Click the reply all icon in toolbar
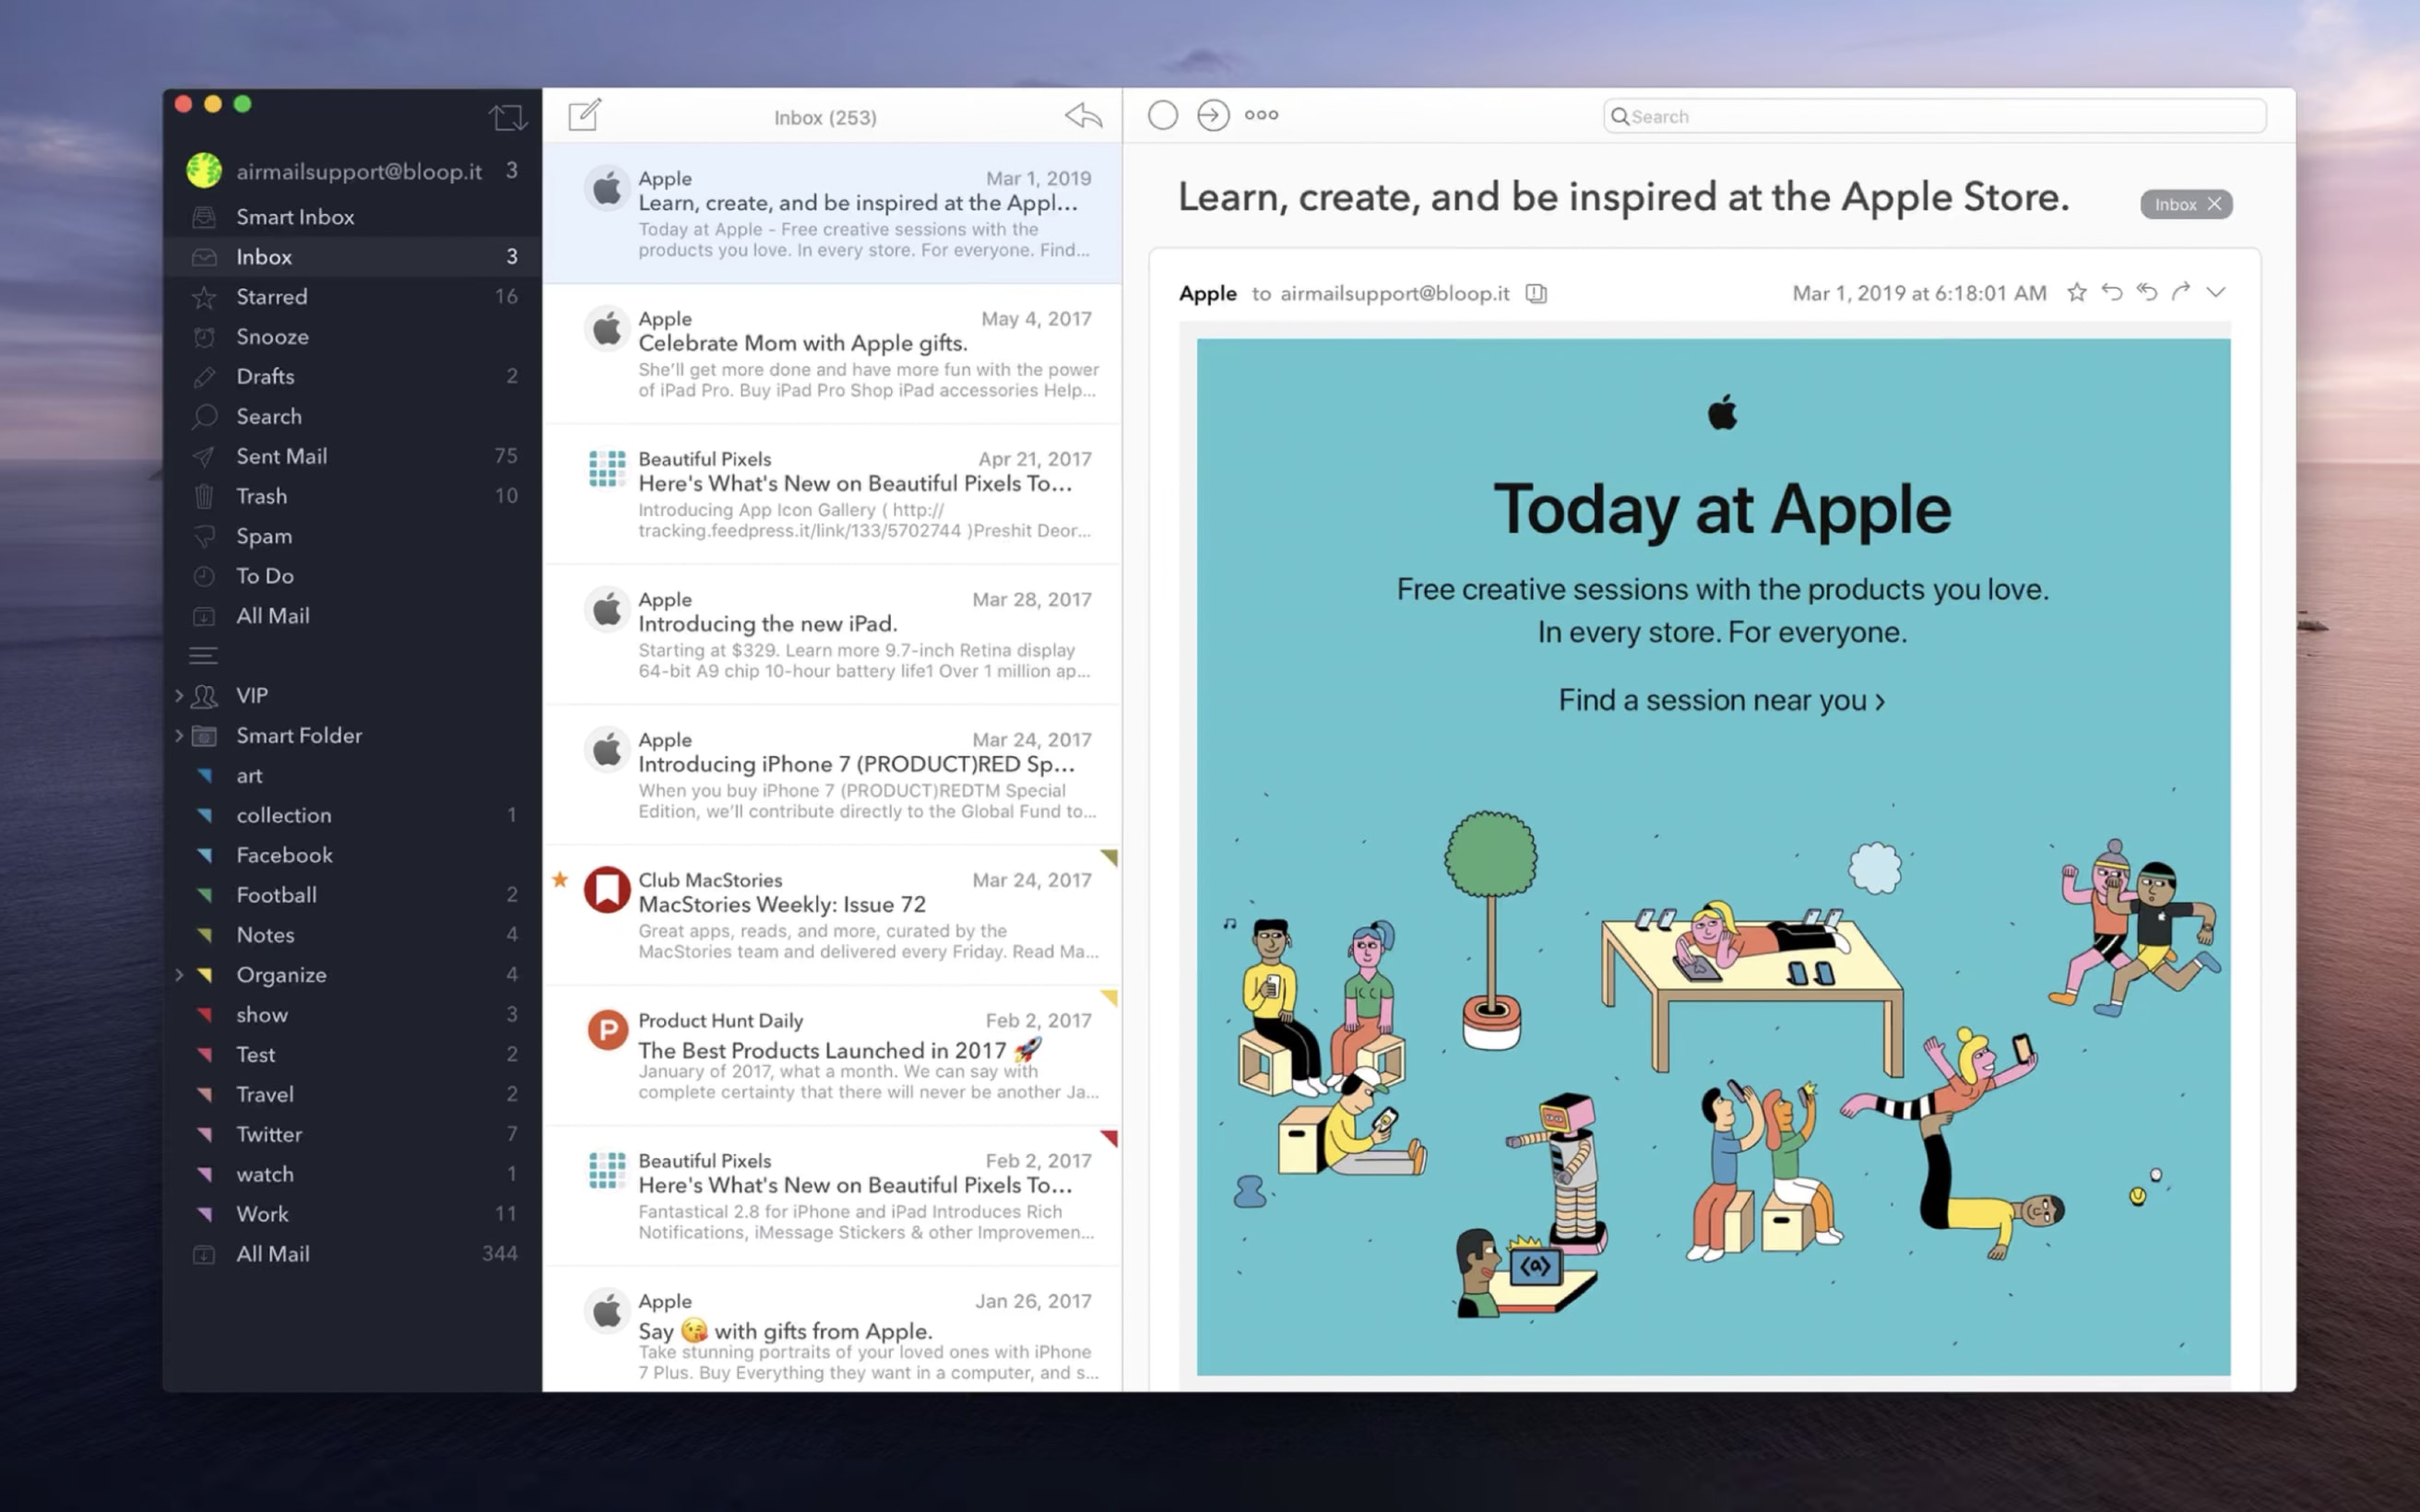The width and height of the screenshot is (2420, 1512). click(x=2146, y=291)
